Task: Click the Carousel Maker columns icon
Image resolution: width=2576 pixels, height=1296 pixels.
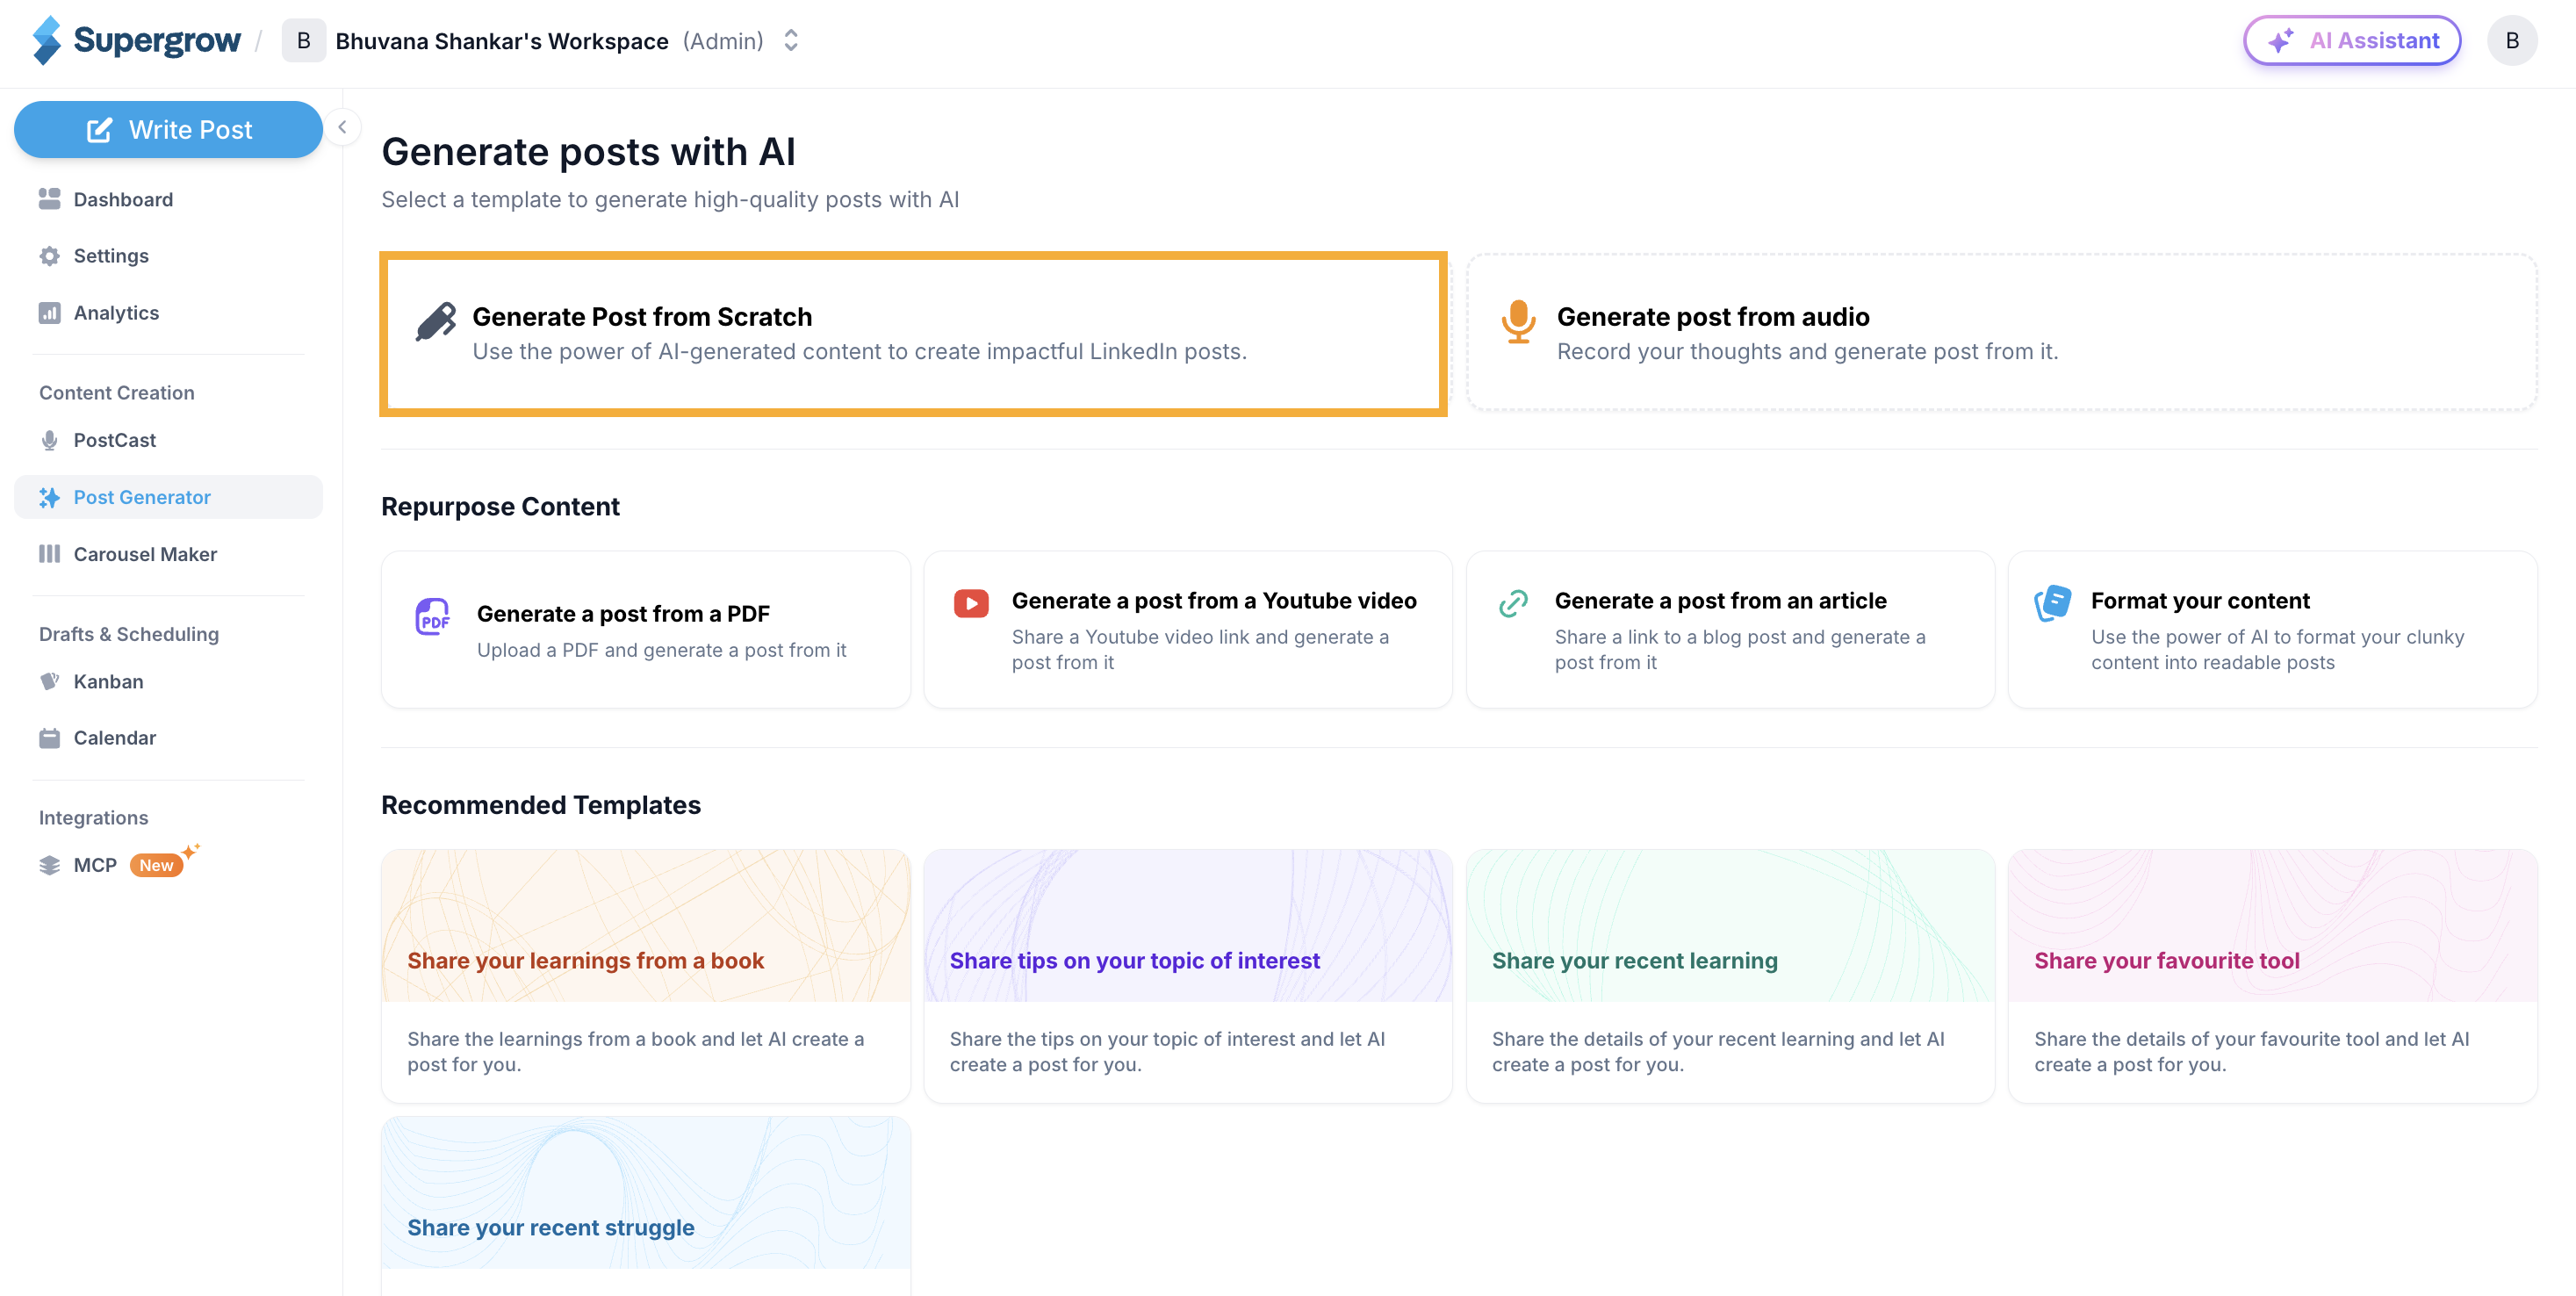Action: click(49, 554)
